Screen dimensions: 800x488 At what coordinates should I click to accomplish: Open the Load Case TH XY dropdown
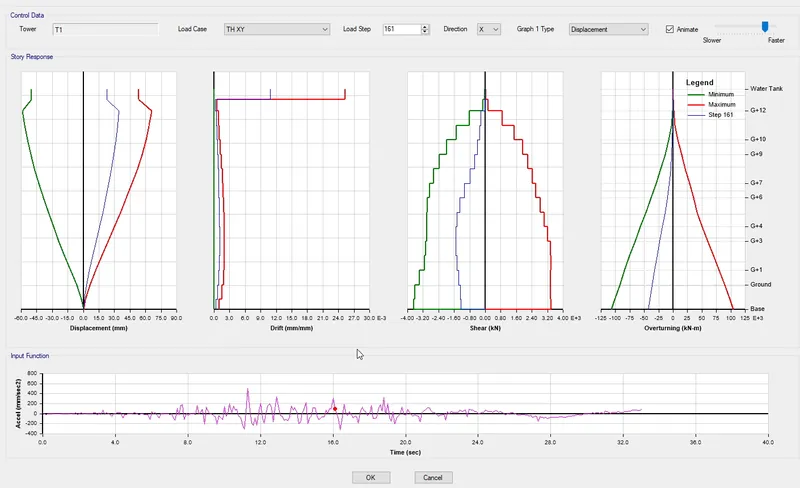coord(277,30)
